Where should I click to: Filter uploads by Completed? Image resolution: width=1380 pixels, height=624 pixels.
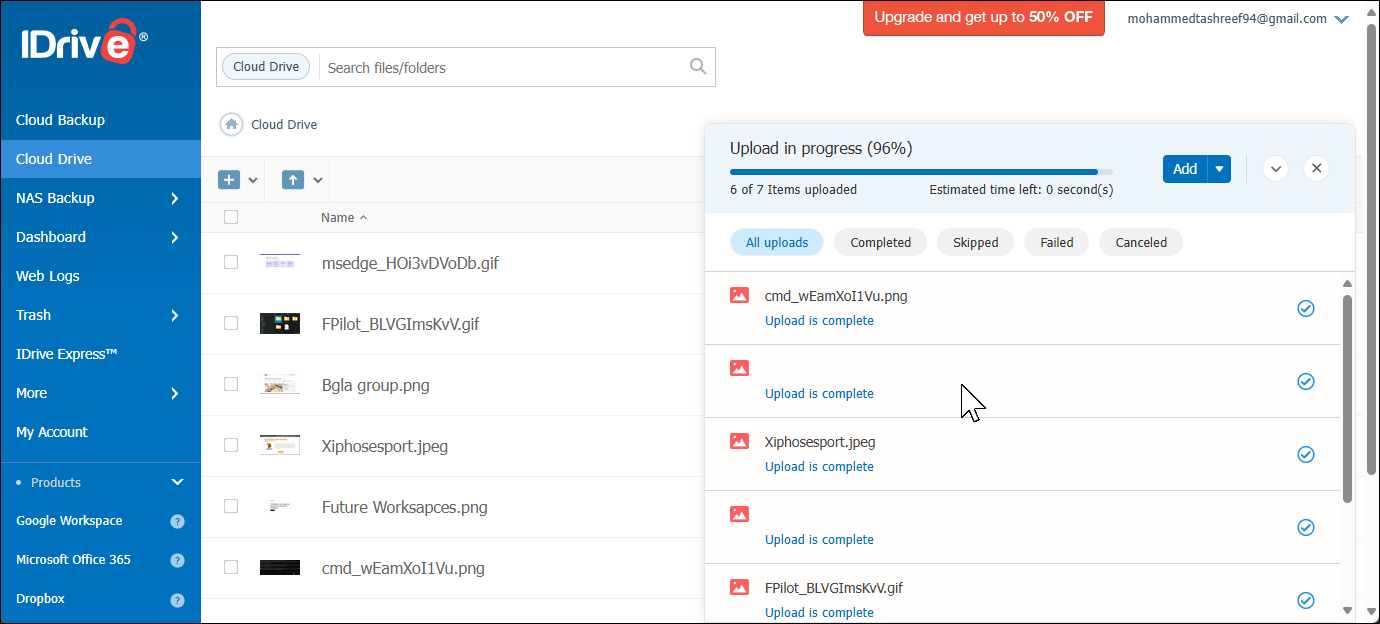880,242
